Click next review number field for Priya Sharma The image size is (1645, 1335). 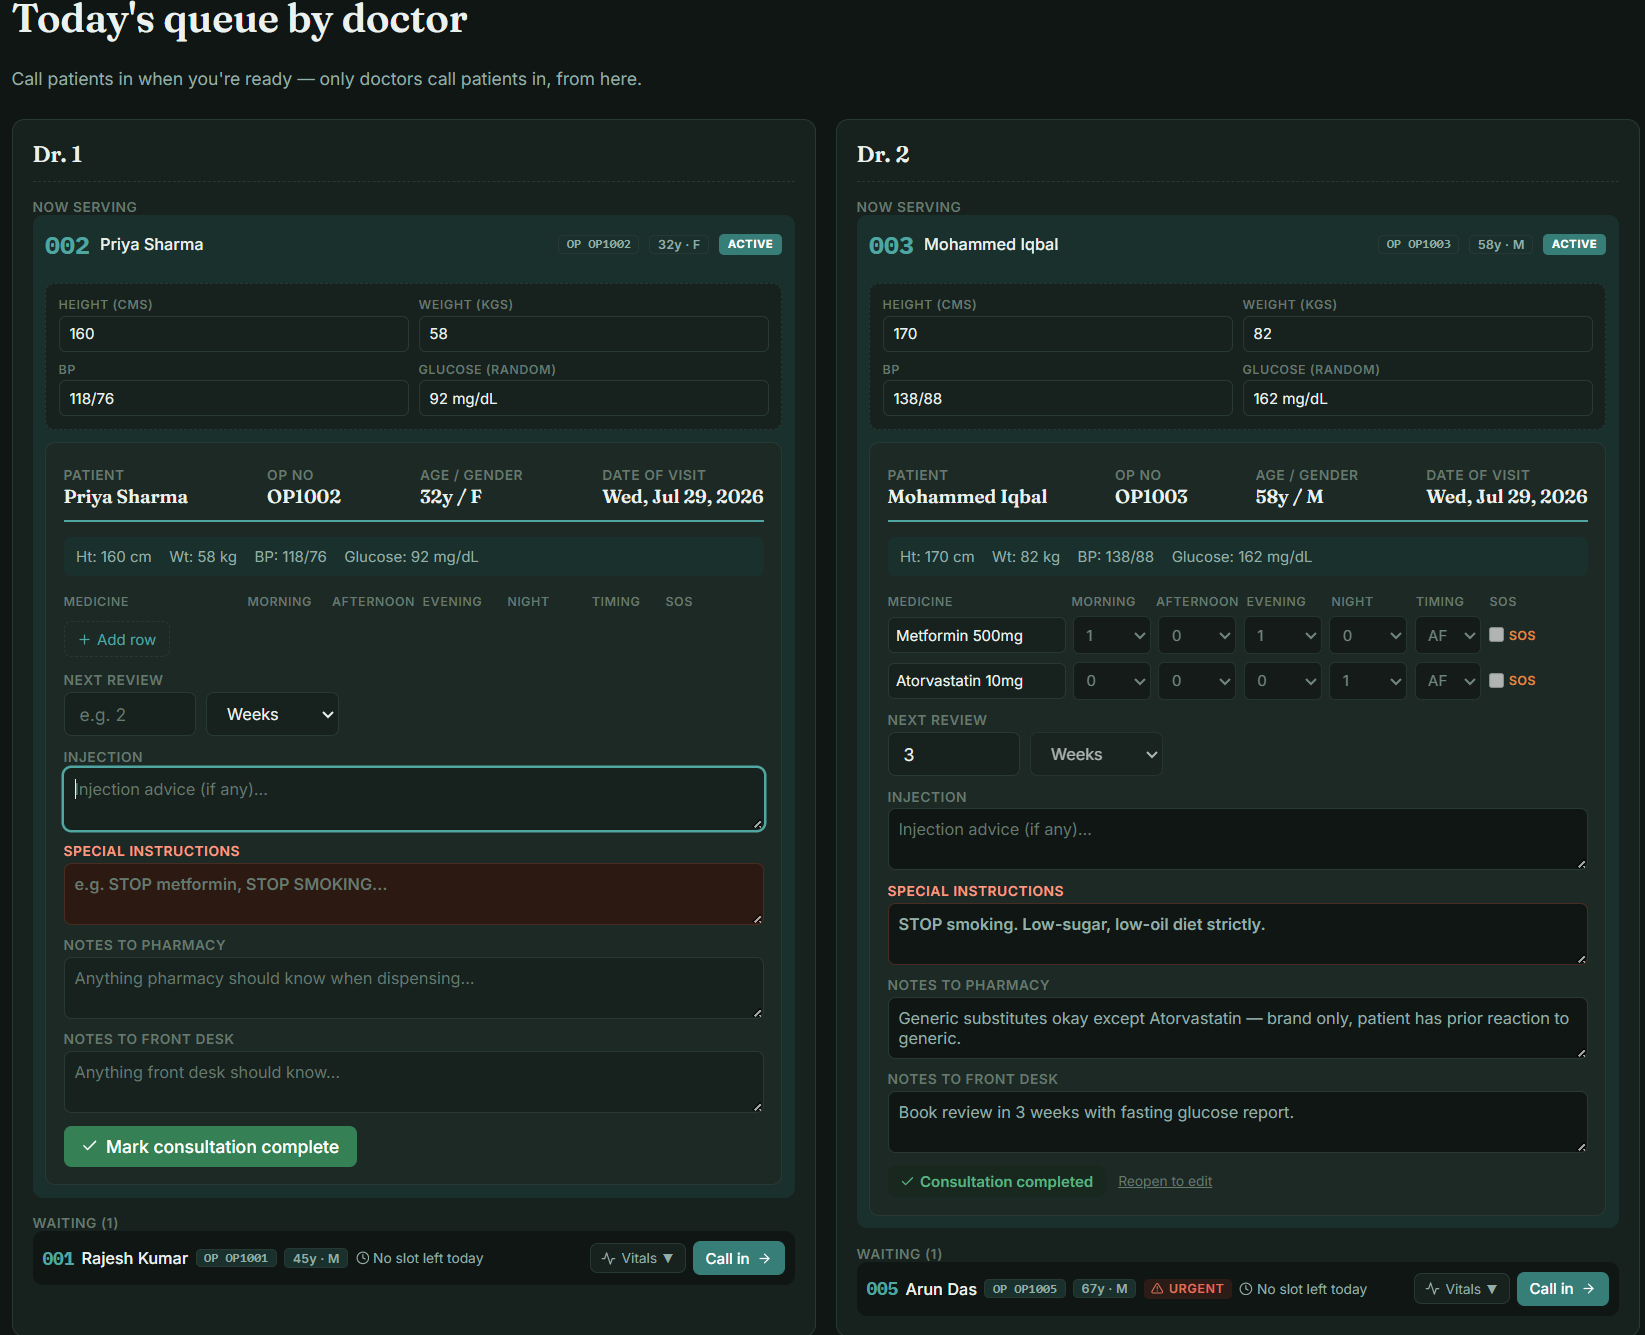click(x=130, y=714)
